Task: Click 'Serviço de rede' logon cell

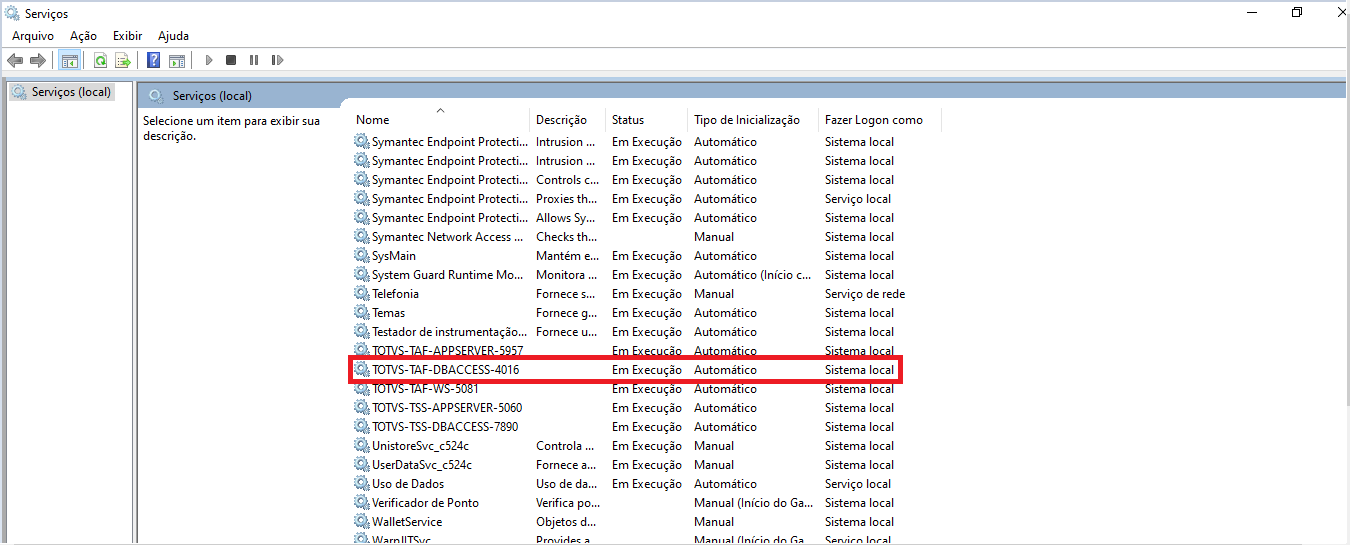Action: click(x=865, y=294)
